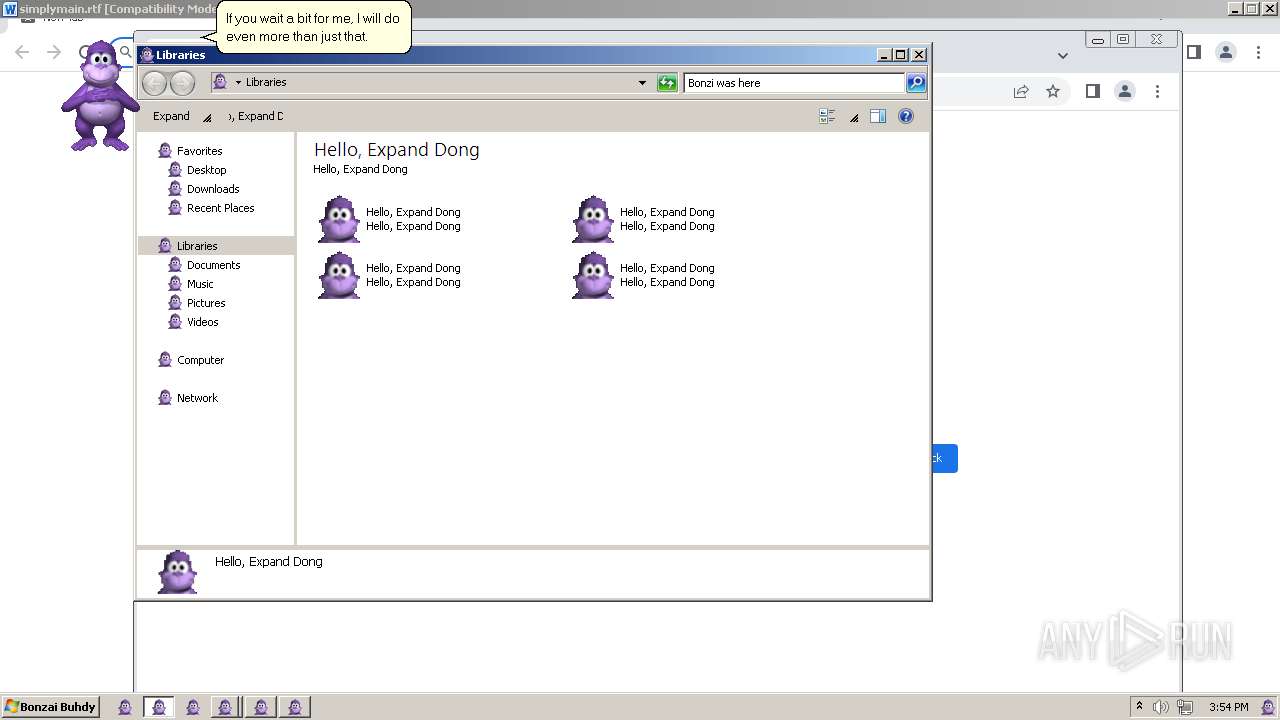Click the active second Bonzi taskbar button

[x=159, y=707]
